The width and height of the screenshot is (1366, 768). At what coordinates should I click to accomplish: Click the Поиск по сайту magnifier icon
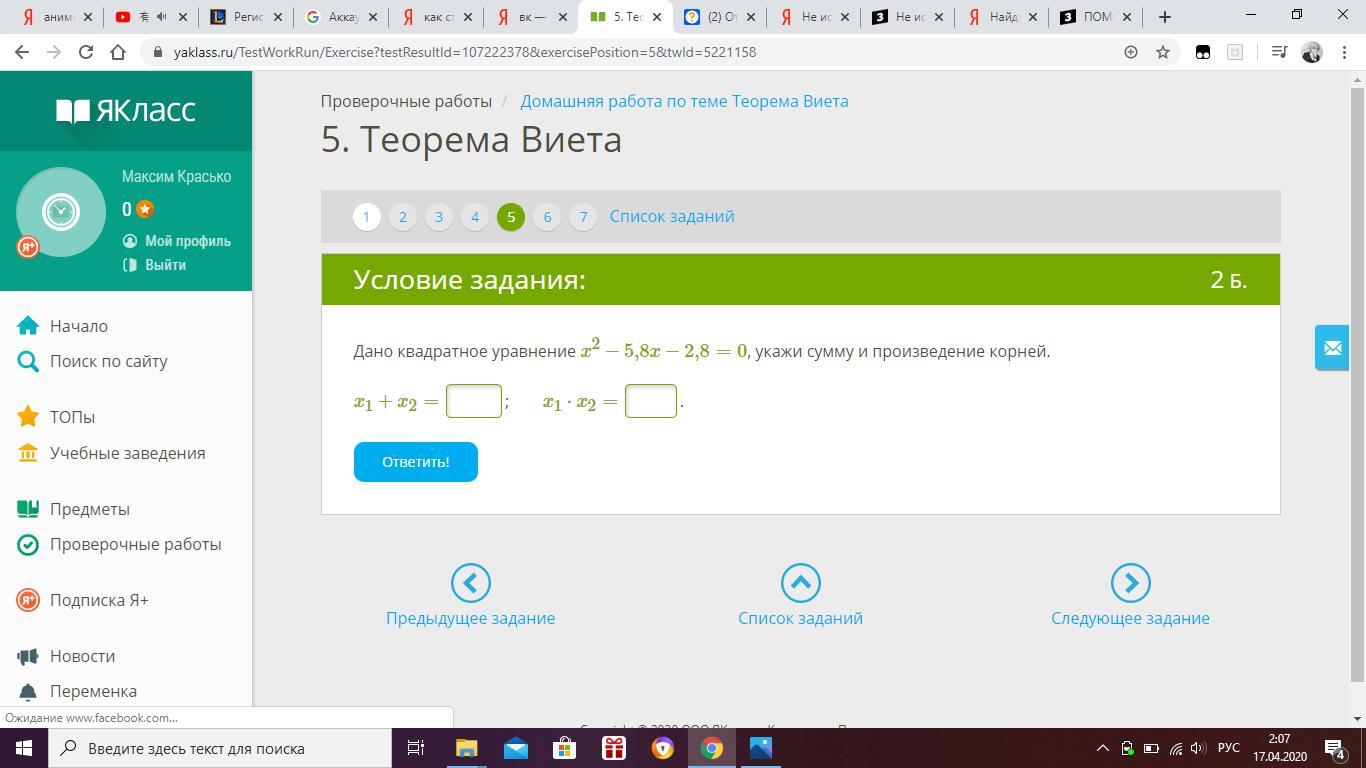(x=28, y=361)
